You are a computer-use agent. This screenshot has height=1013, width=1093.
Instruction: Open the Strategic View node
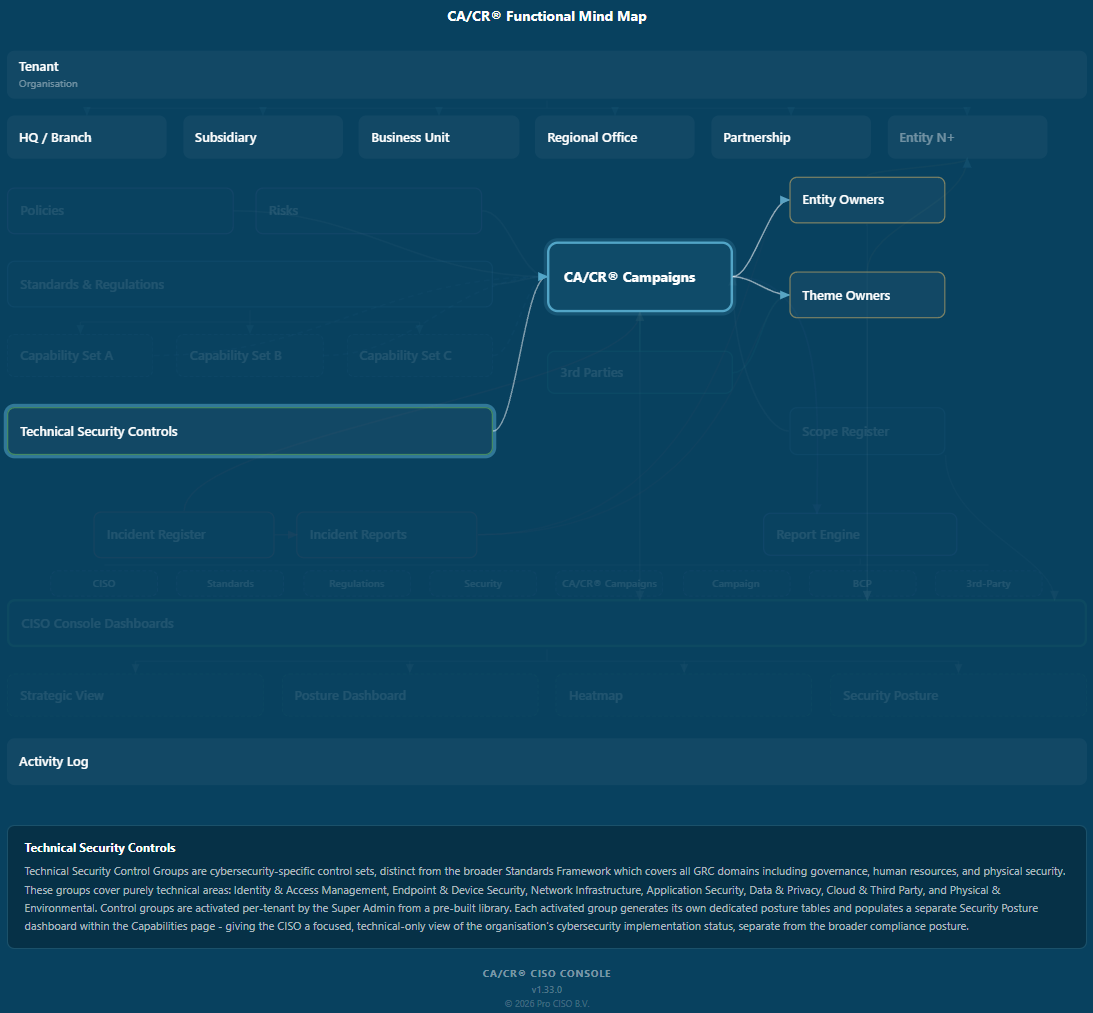pos(136,696)
